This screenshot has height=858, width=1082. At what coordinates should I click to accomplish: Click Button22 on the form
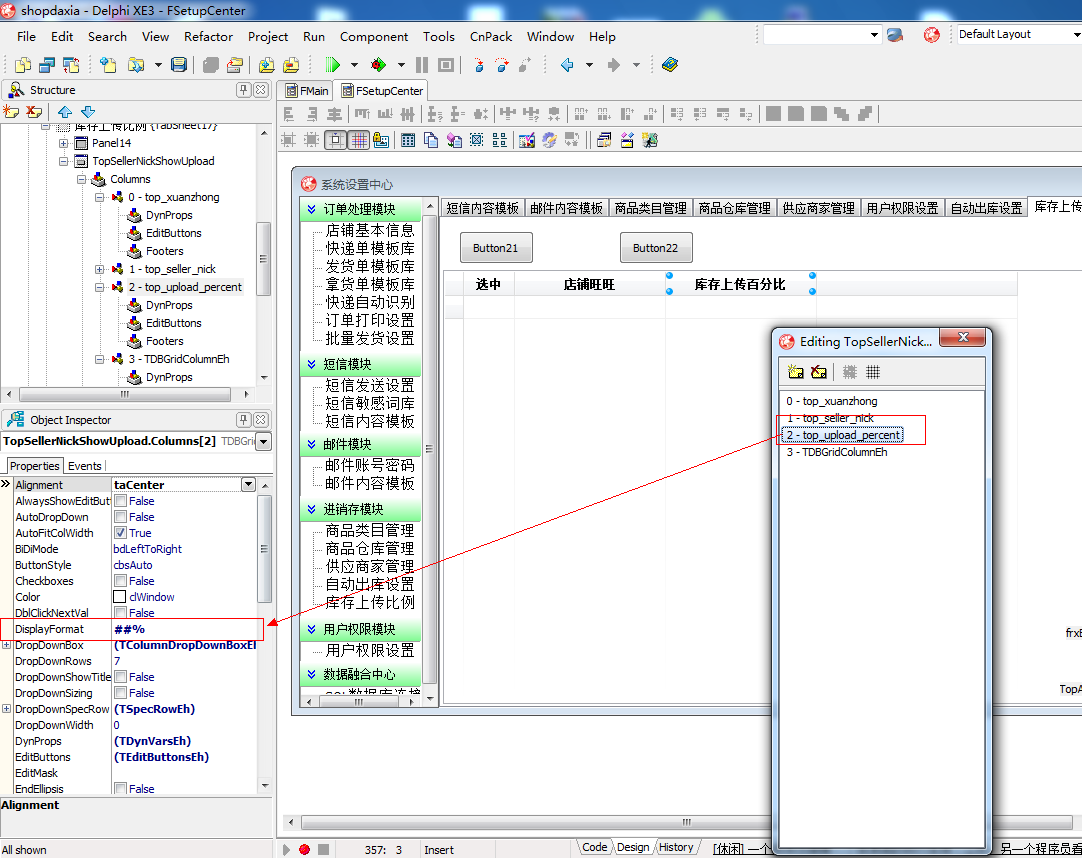coord(656,248)
